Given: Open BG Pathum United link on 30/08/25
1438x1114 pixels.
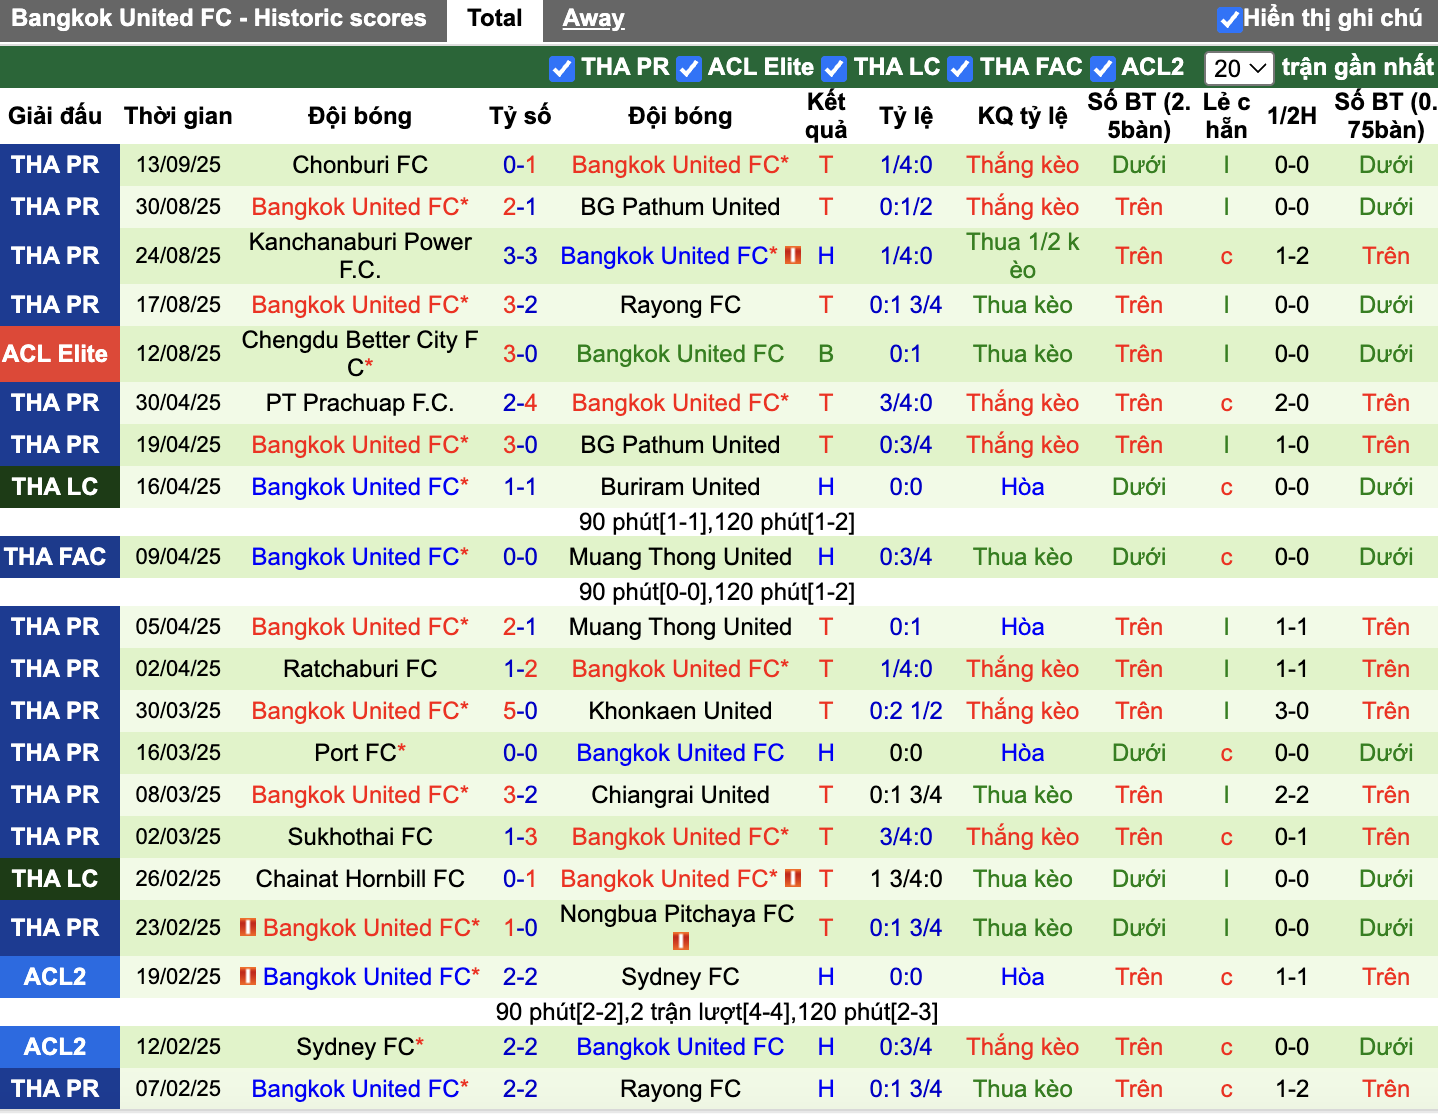Looking at the screenshot, I should (x=680, y=207).
